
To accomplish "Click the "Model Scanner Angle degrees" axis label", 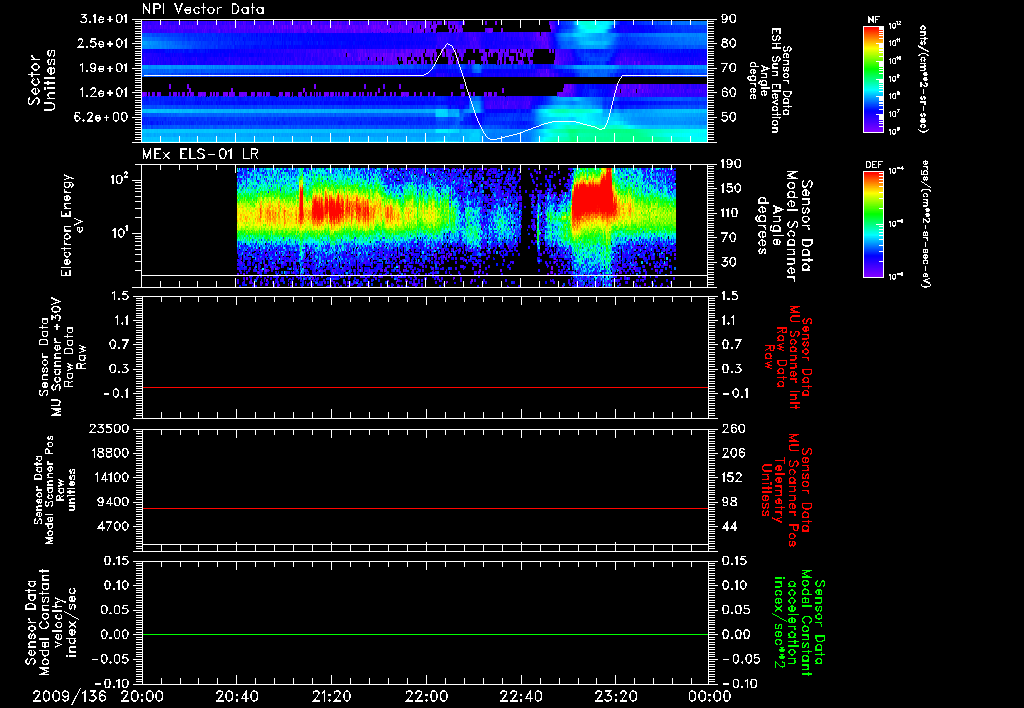I will [777, 226].
